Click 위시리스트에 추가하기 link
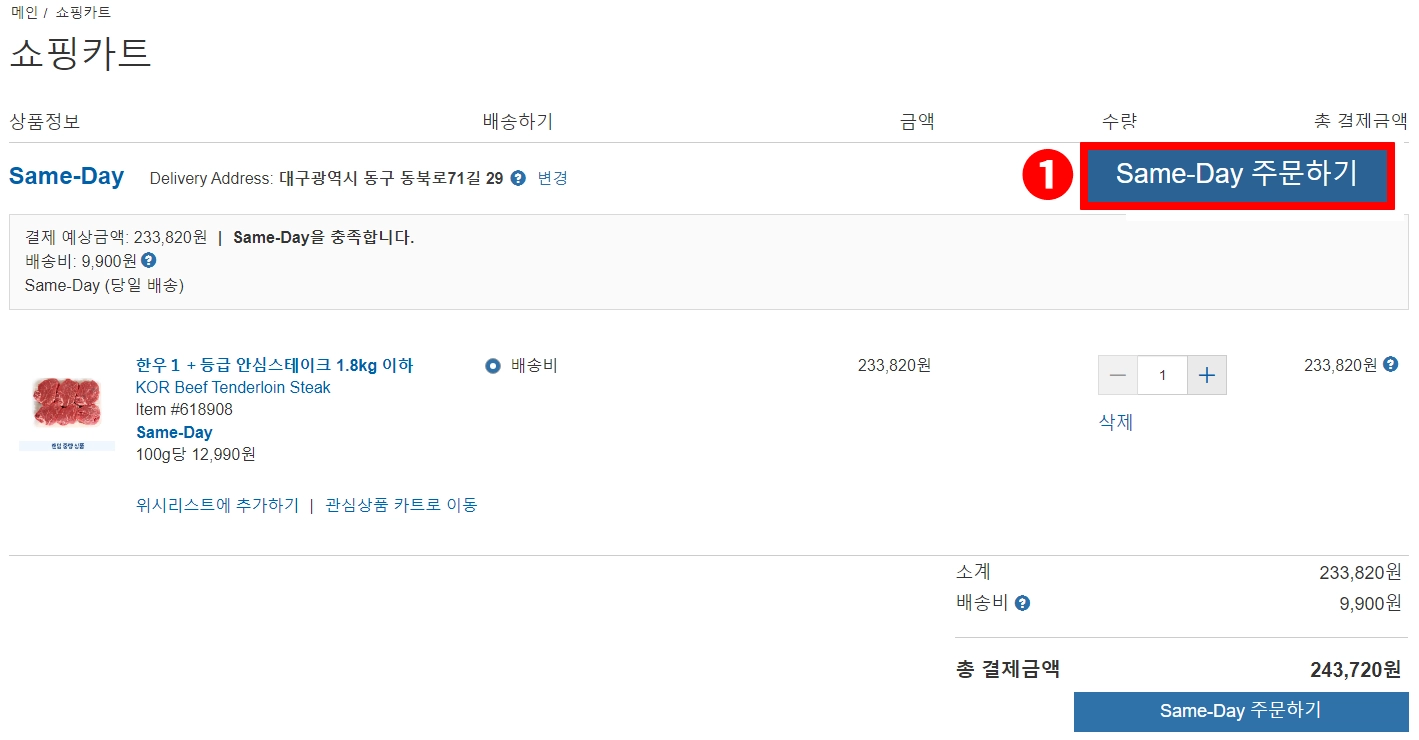The height and width of the screenshot is (740, 1419). [x=217, y=505]
